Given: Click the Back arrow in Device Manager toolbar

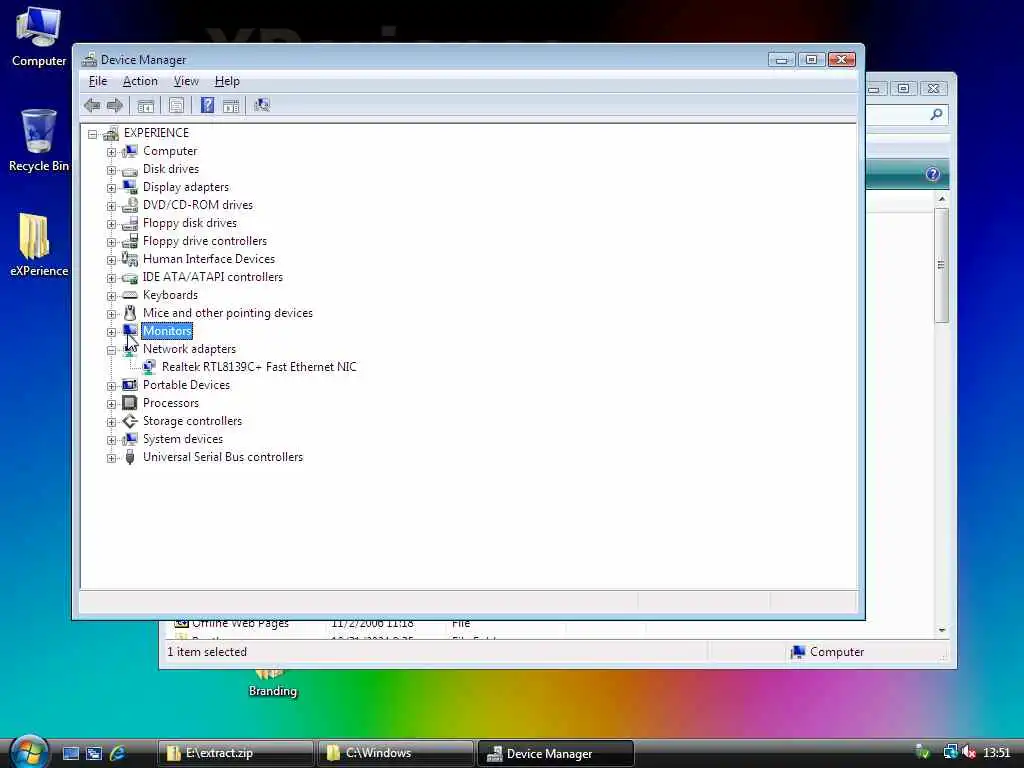Looking at the screenshot, I should [92, 105].
